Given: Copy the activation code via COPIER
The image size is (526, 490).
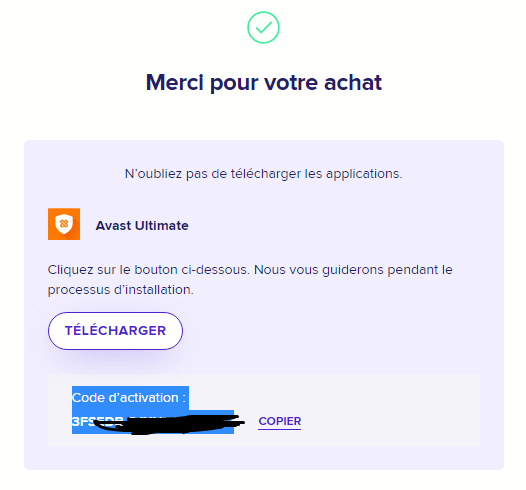Looking at the screenshot, I should click(x=279, y=421).
